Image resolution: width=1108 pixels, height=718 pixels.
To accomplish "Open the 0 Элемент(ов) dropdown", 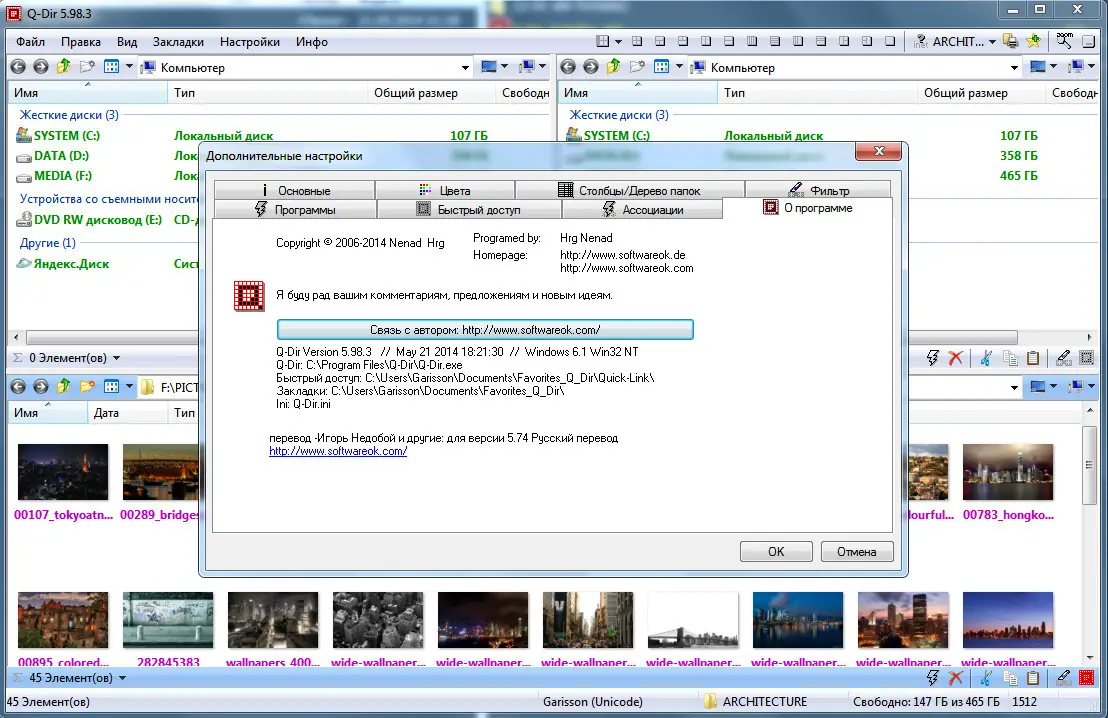I will 117,358.
